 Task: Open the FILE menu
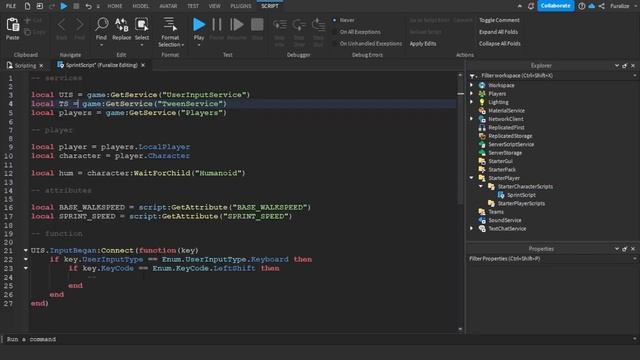pos(11,6)
